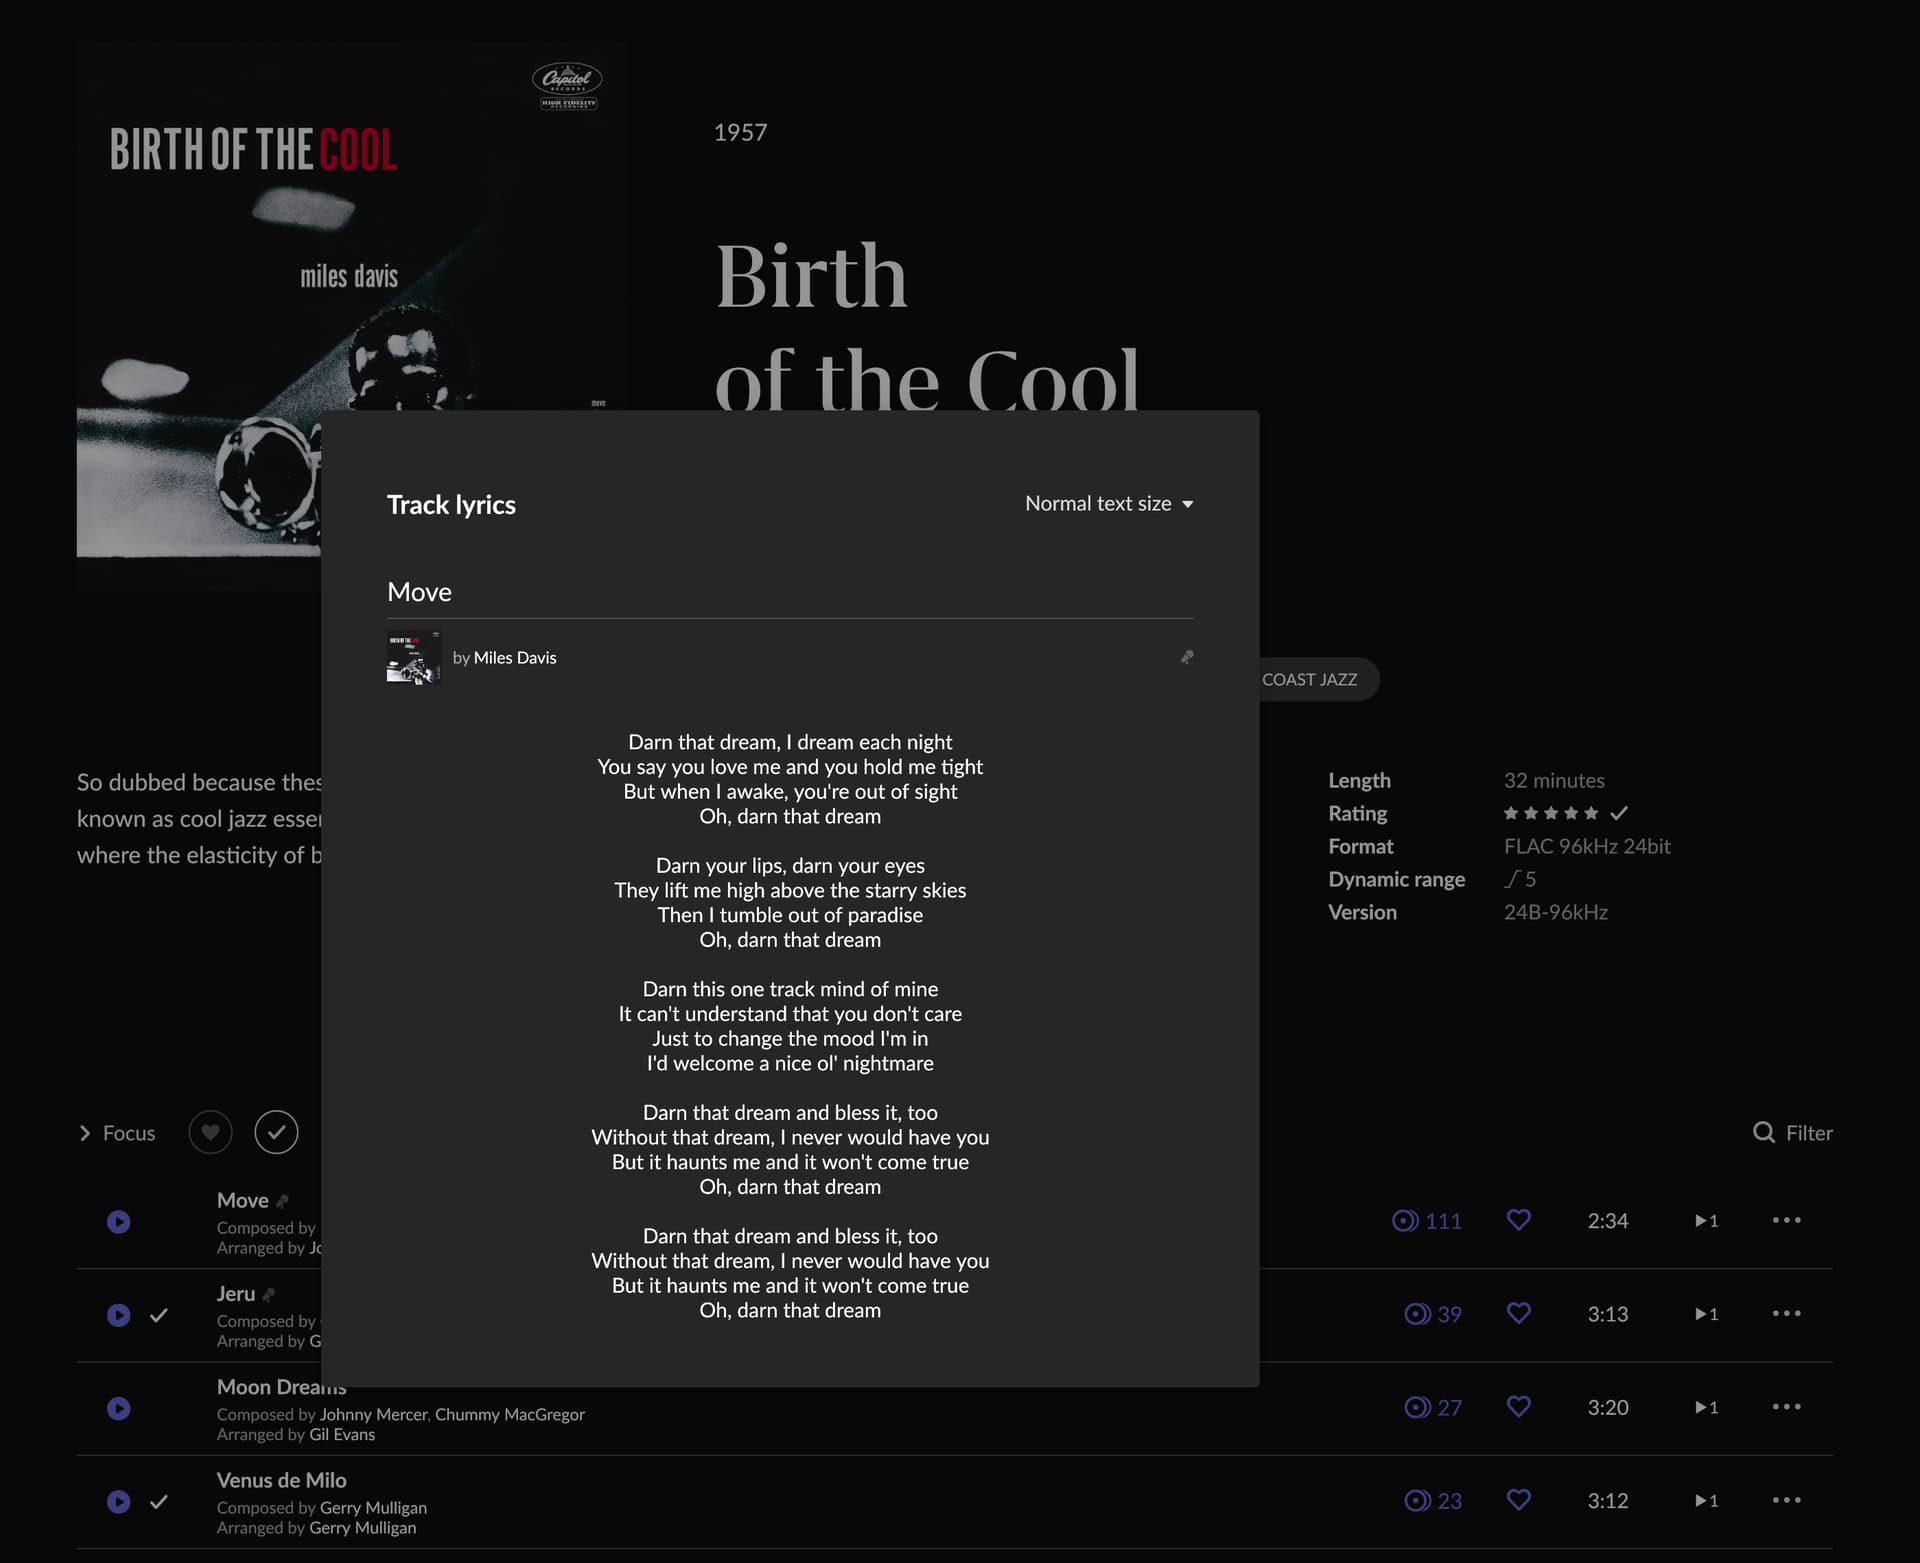Open the Filter search for tracks

click(x=1793, y=1133)
